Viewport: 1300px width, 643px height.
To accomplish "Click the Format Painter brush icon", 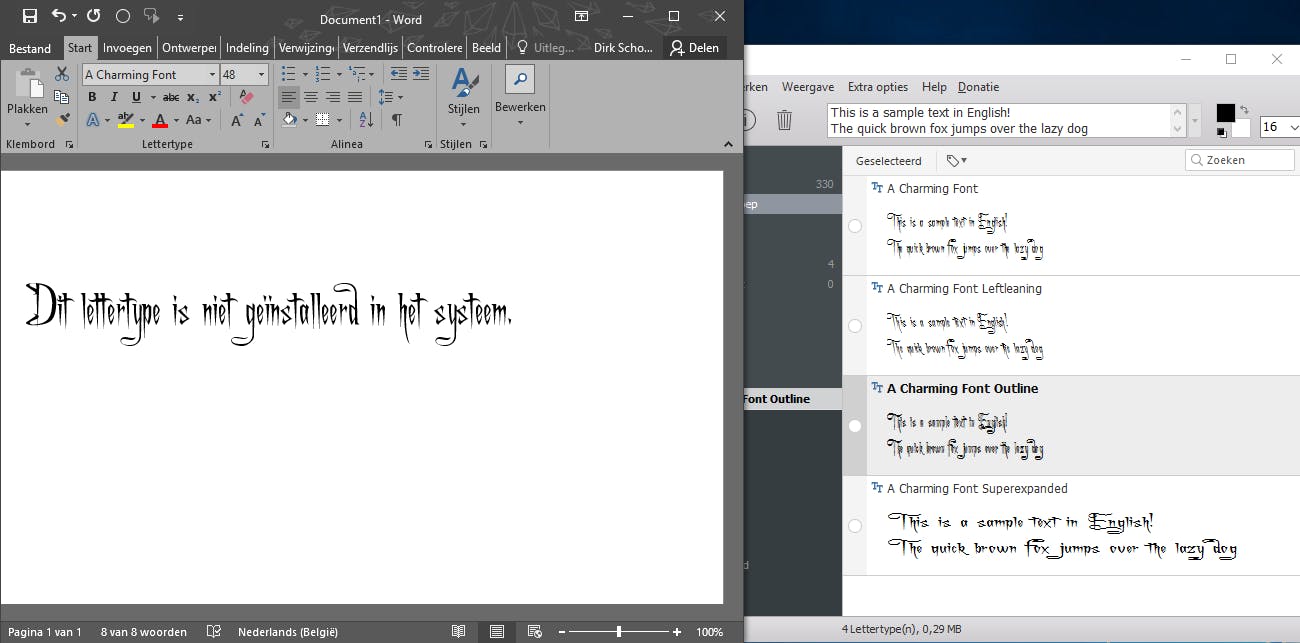I will [x=62, y=119].
